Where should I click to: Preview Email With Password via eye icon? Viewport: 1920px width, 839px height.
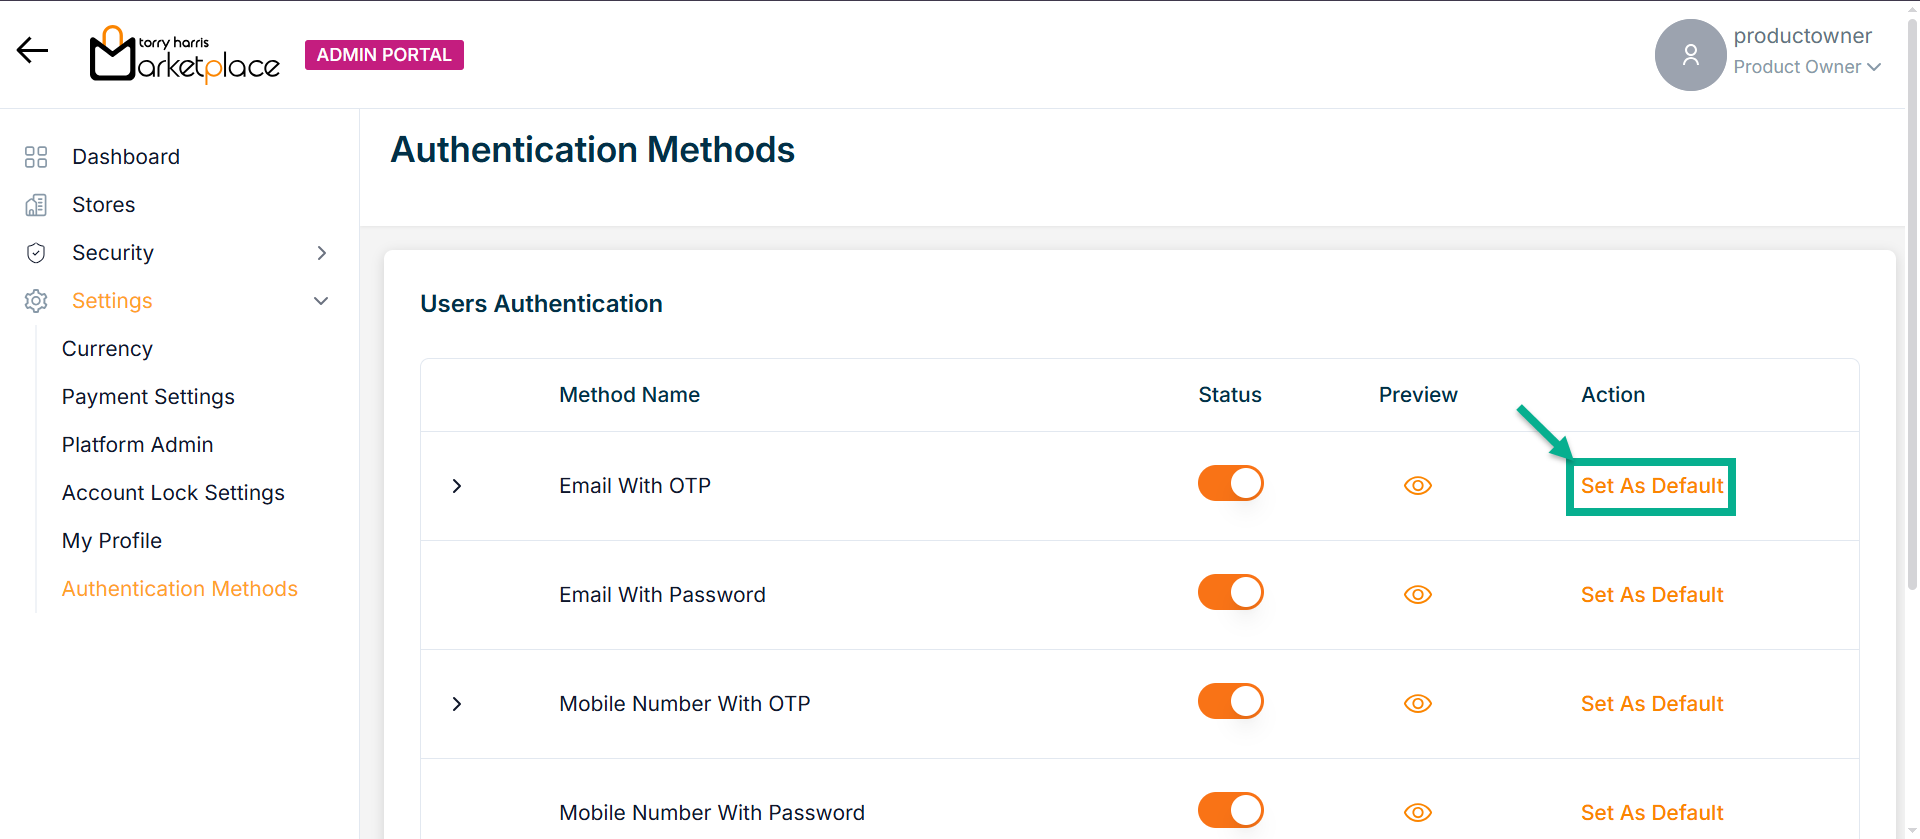(x=1417, y=595)
